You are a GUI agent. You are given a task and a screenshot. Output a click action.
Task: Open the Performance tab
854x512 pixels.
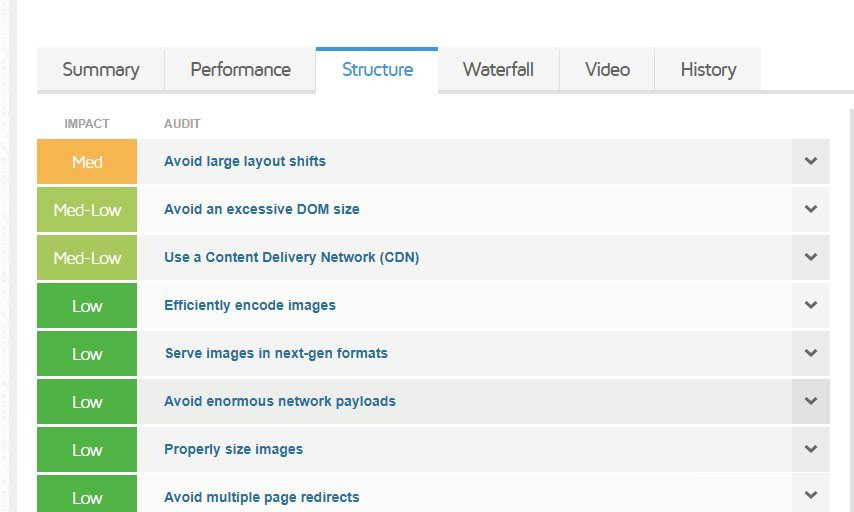coord(240,70)
